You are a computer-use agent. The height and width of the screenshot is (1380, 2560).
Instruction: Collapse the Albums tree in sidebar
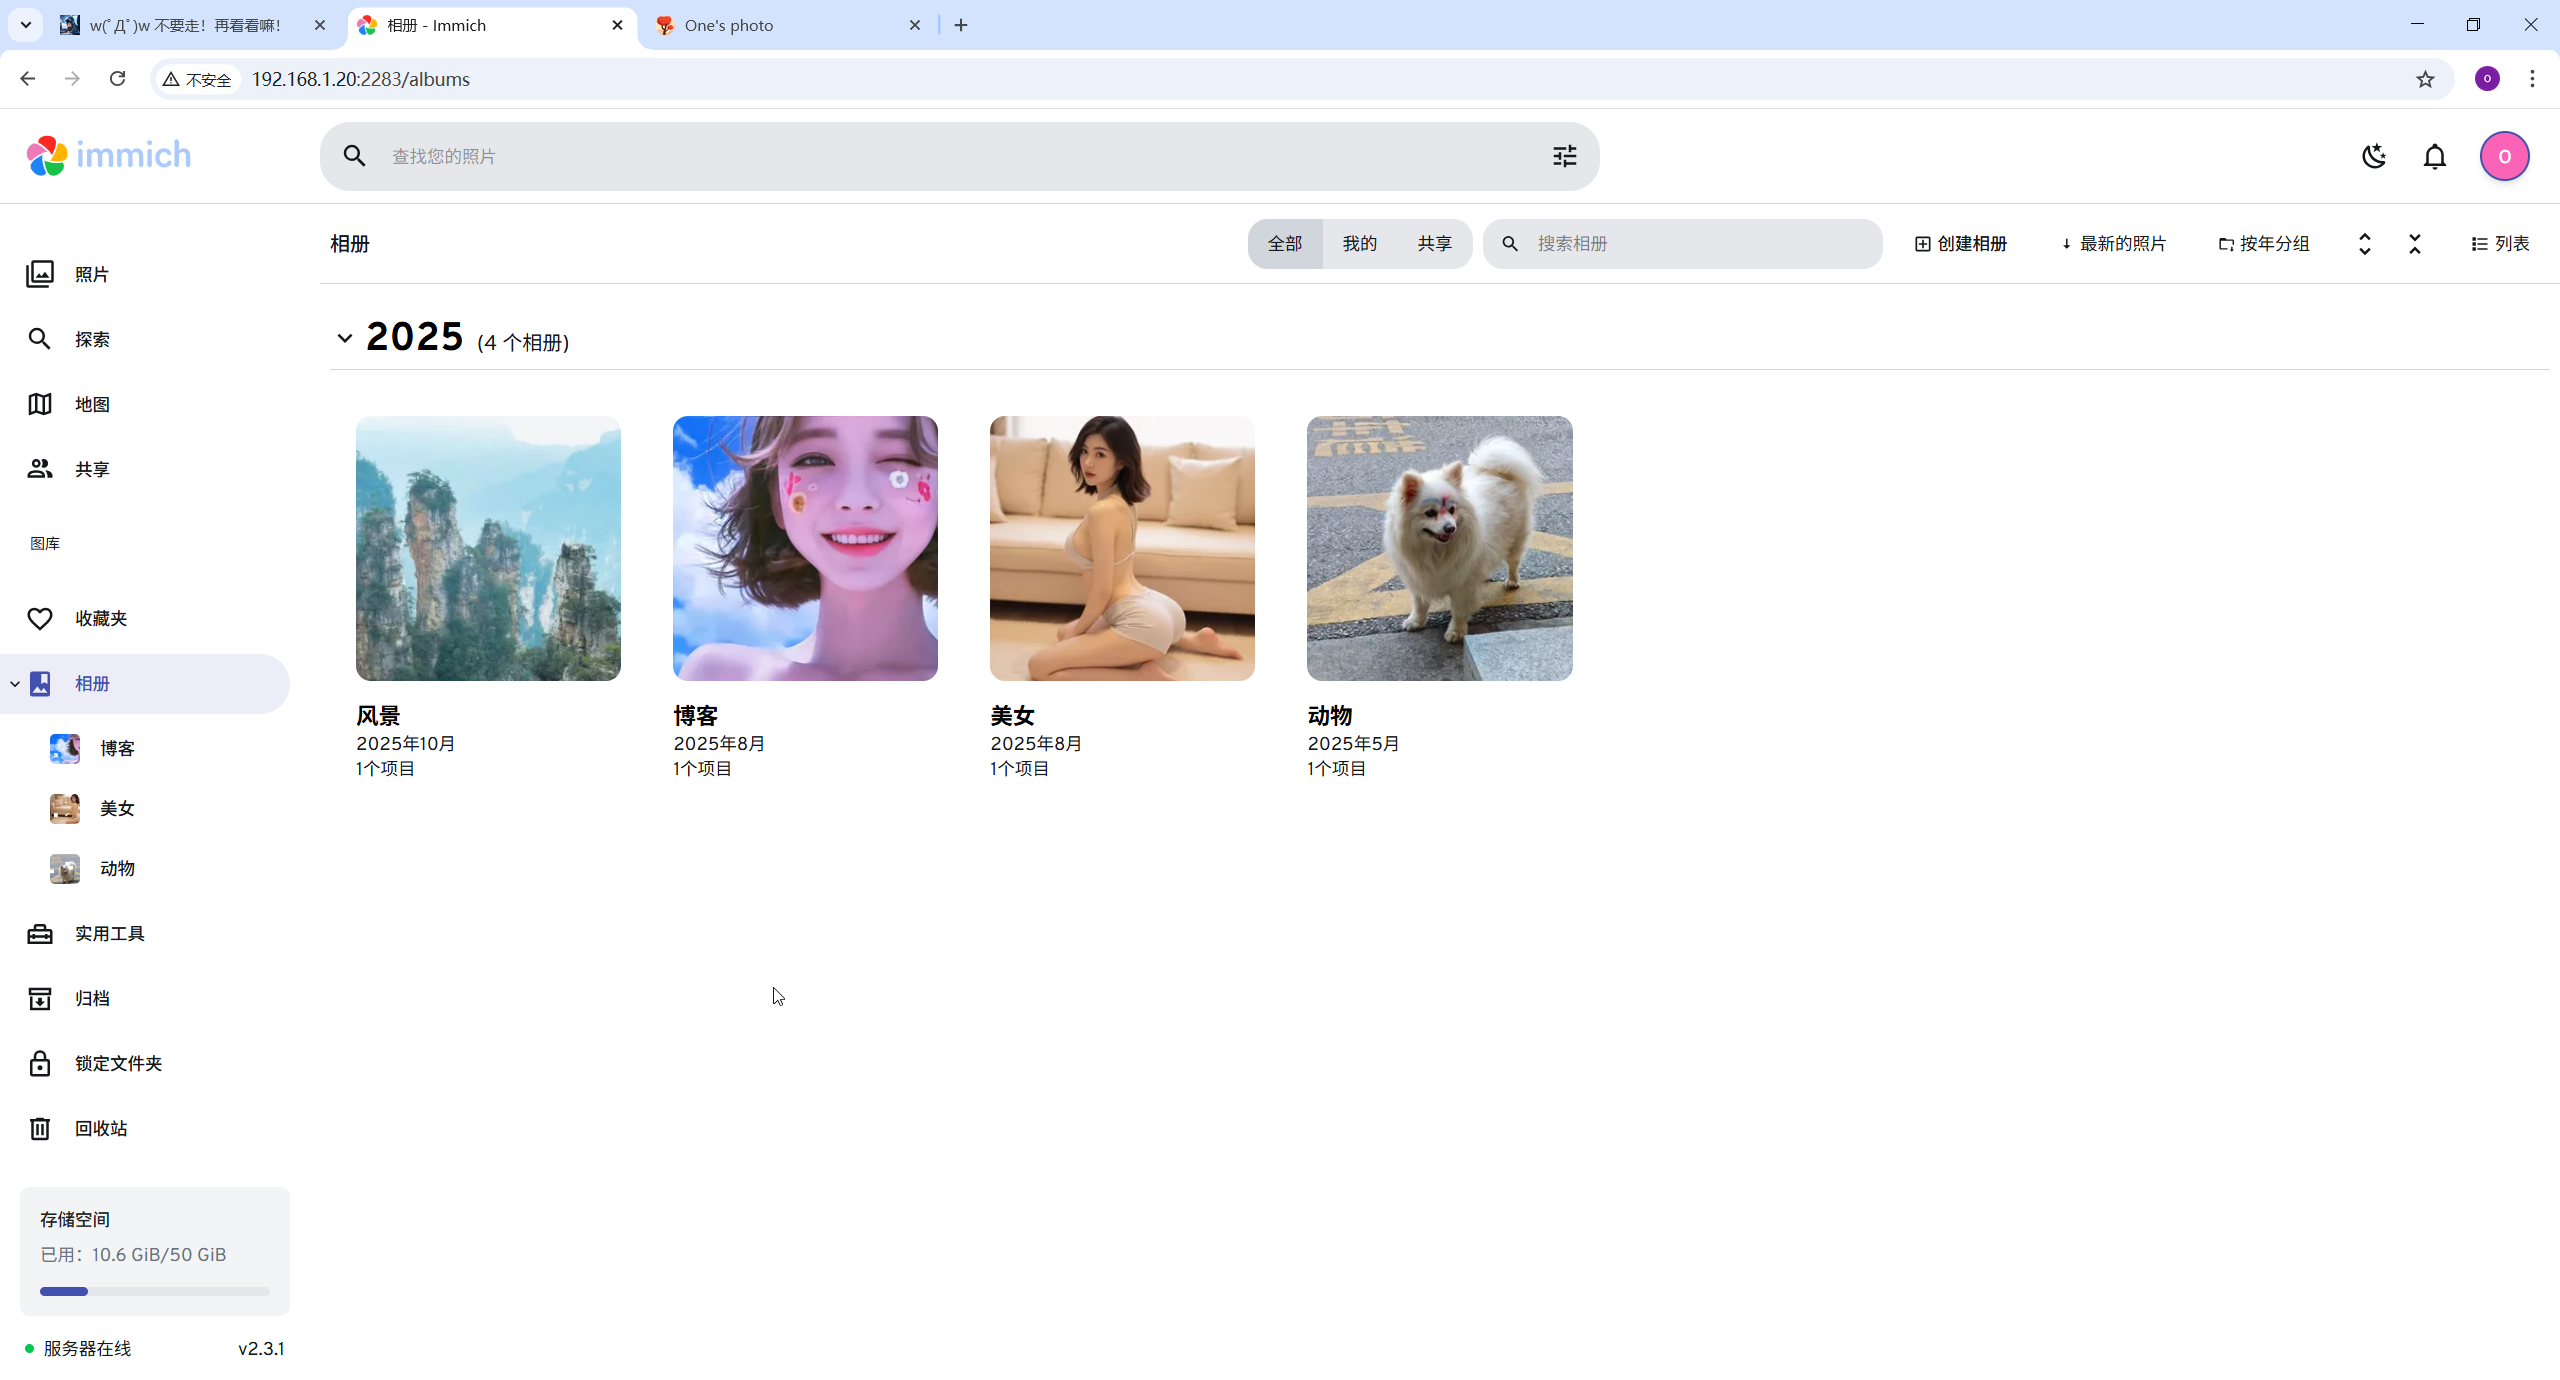click(x=15, y=684)
